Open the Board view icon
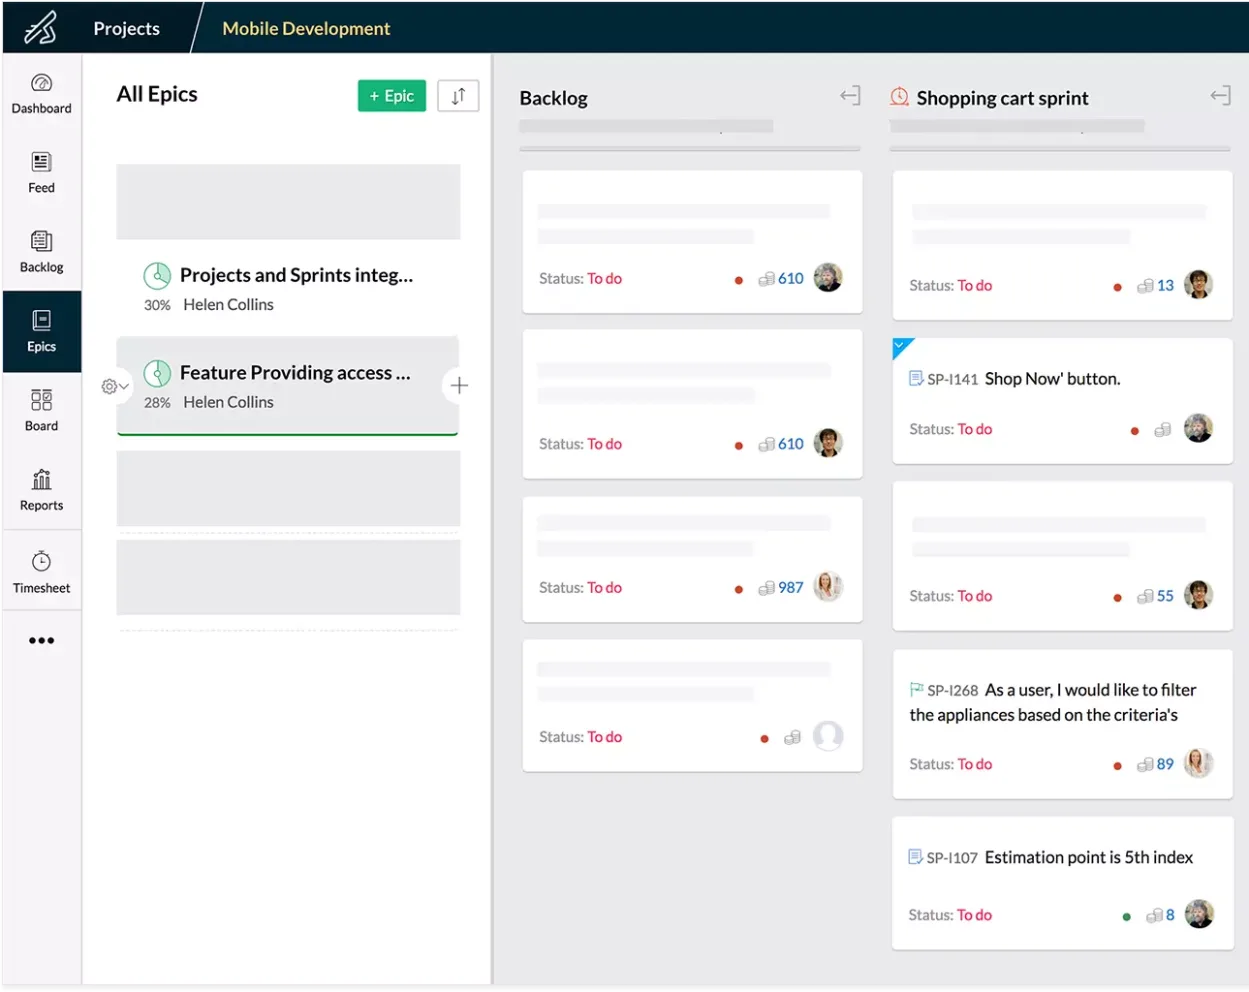The width and height of the screenshot is (1249, 992). (x=41, y=400)
